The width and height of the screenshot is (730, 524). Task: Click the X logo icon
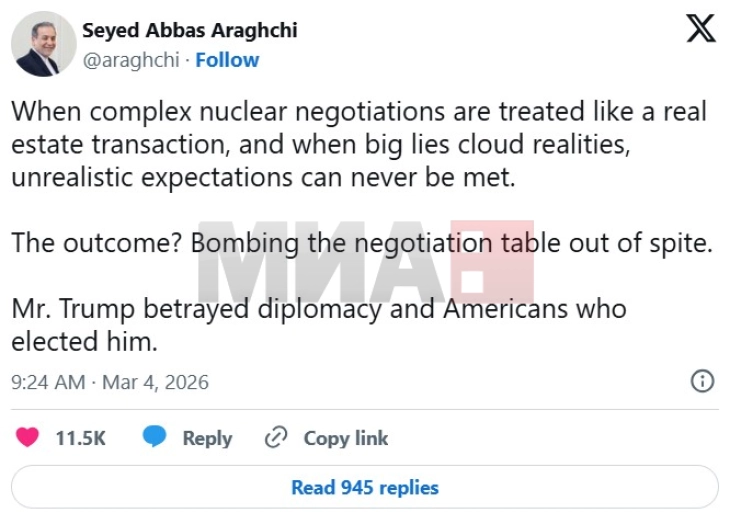701,30
